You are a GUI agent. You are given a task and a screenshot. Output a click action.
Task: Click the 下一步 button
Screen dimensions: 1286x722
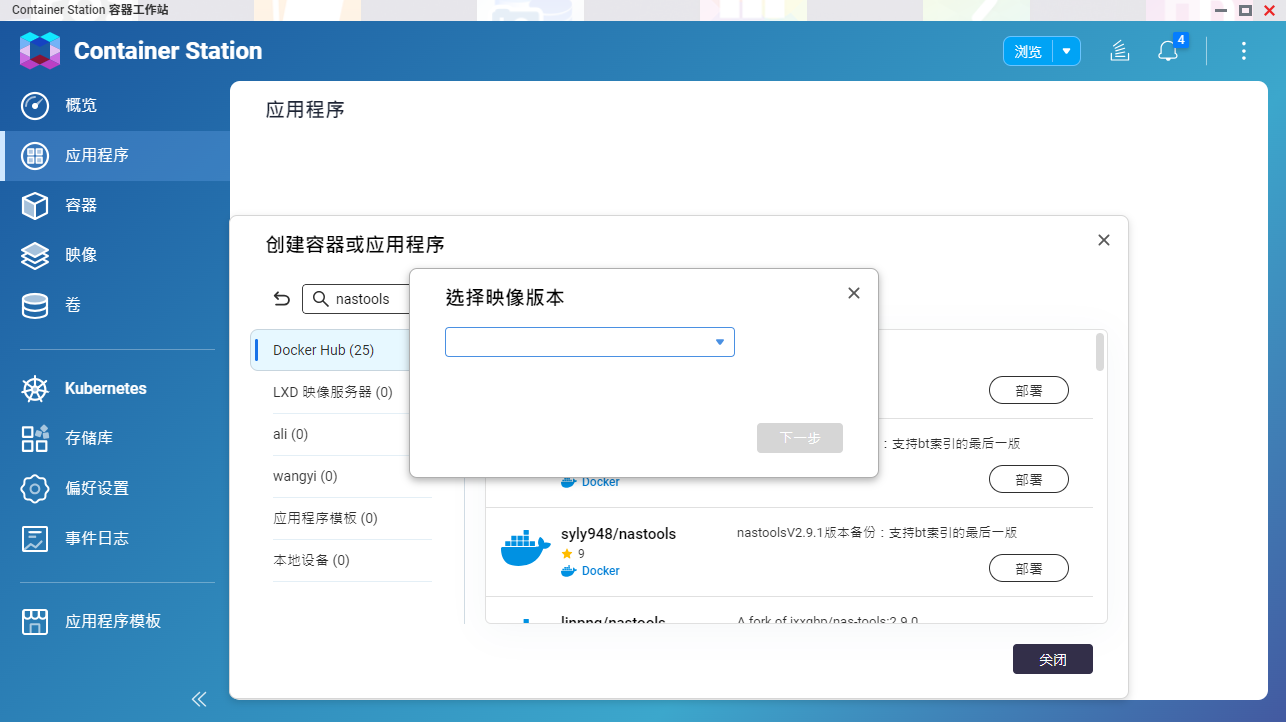[800, 438]
